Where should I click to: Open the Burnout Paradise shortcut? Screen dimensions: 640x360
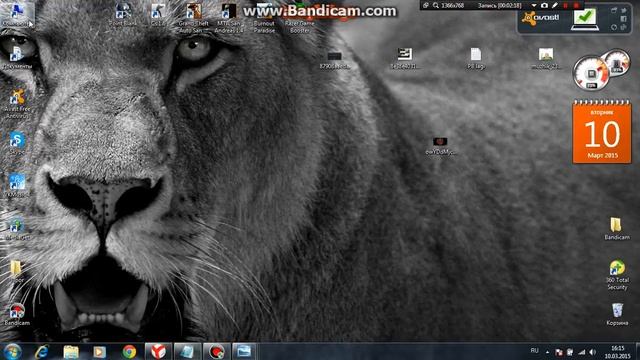tap(264, 18)
